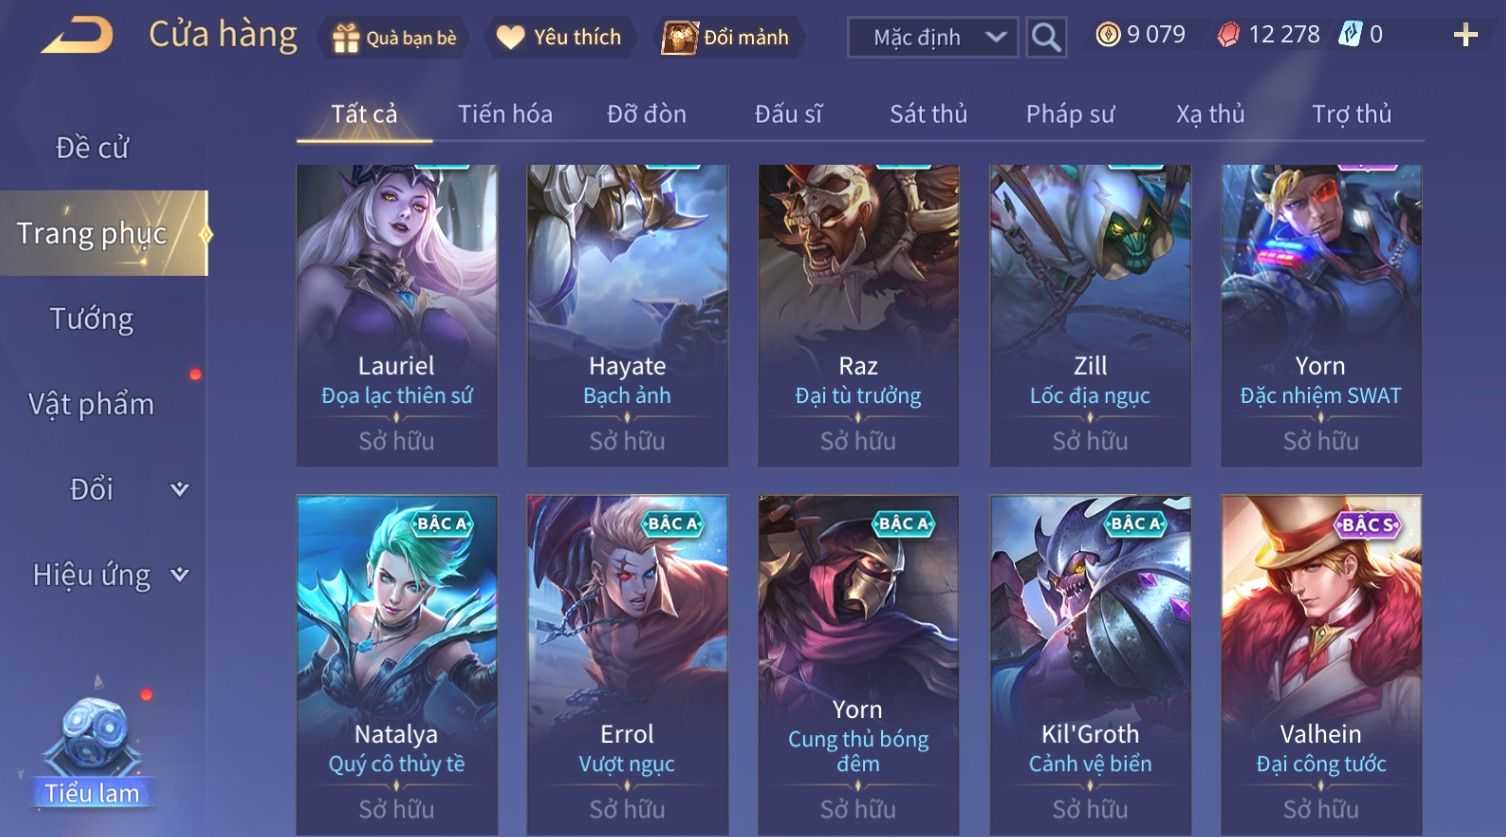Select the Trợ thủ filter tab
The height and width of the screenshot is (837, 1506).
pos(1352,114)
